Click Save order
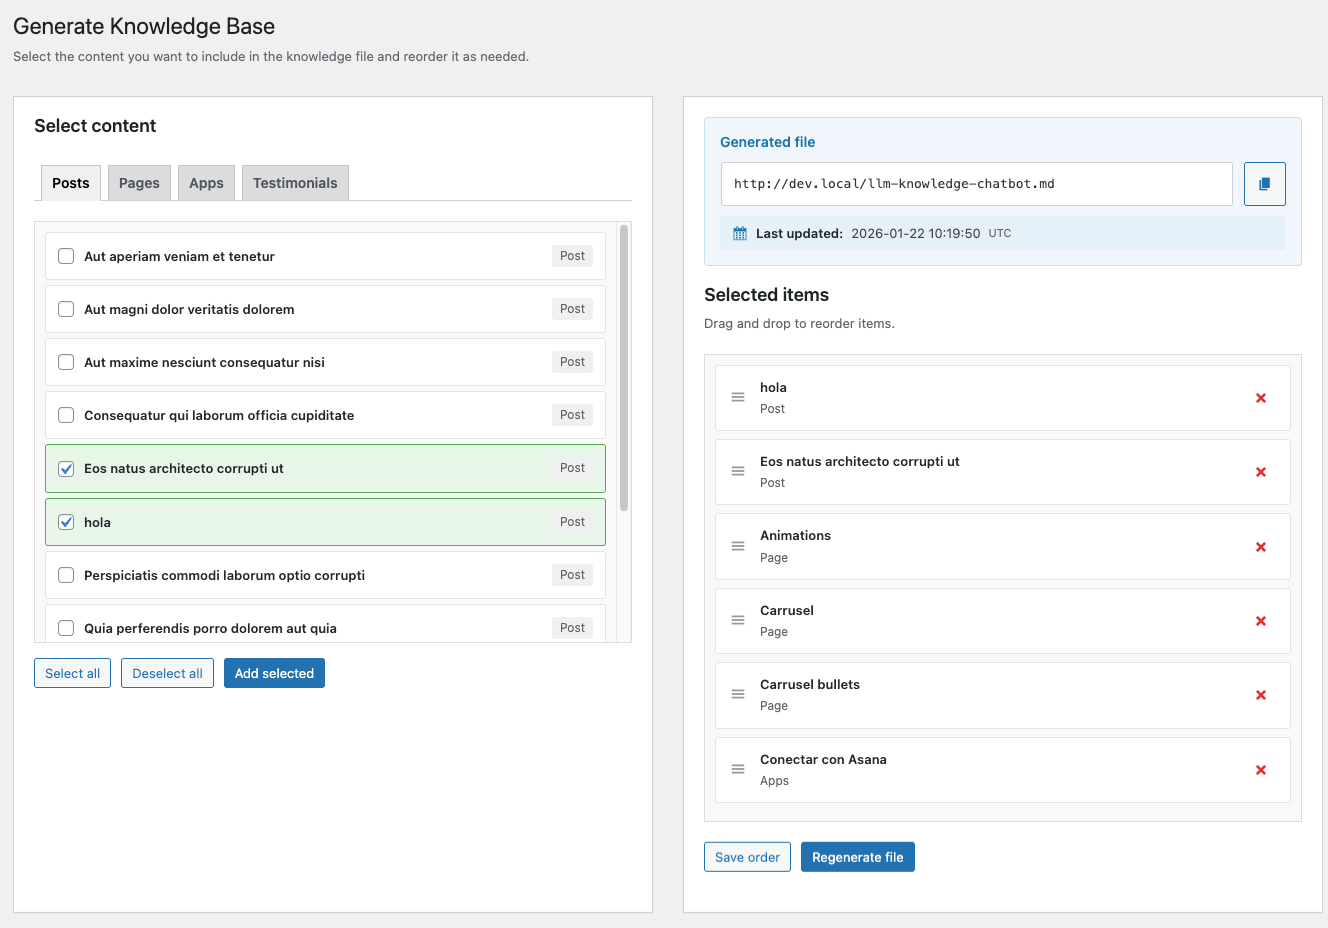Viewport: 1328px width, 928px height. click(747, 857)
